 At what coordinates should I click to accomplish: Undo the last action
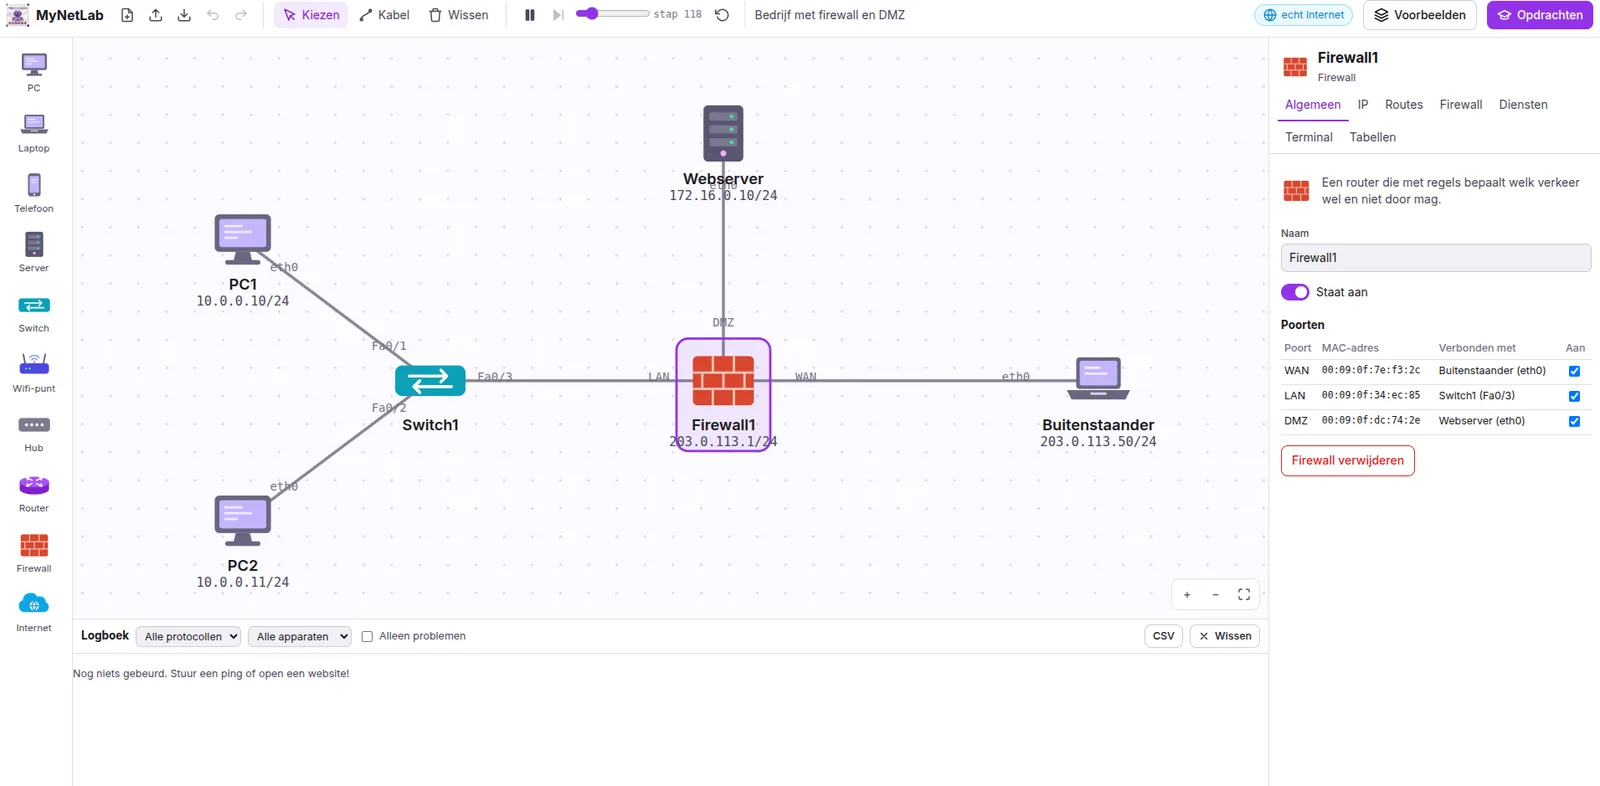213,15
